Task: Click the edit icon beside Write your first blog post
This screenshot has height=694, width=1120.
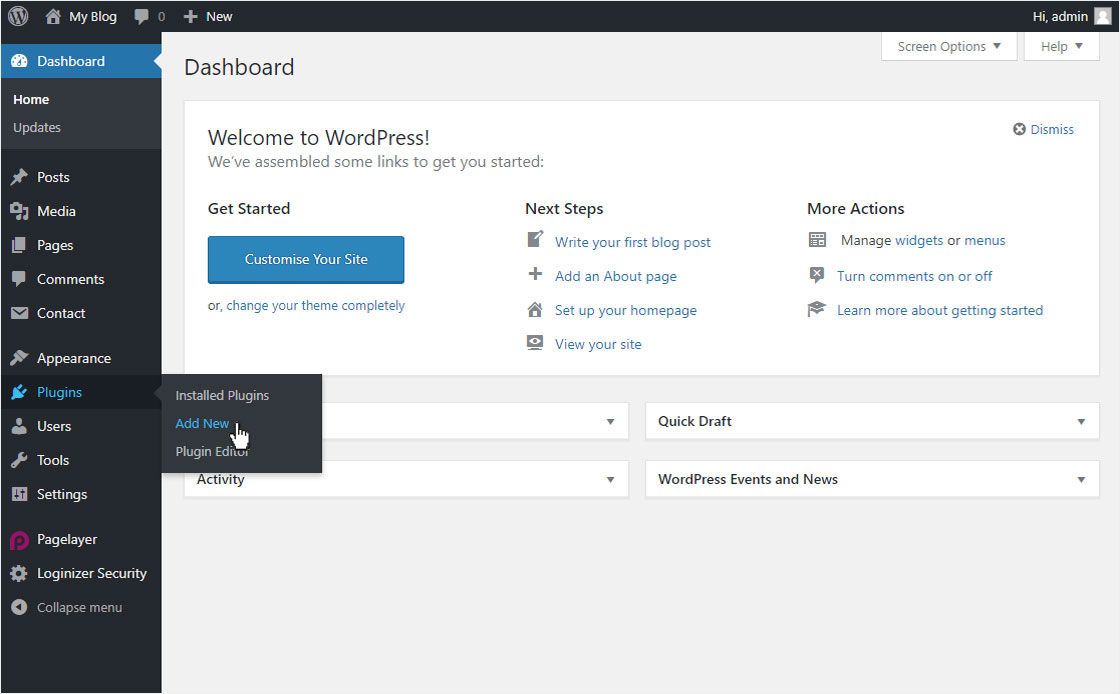Action: (535, 239)
